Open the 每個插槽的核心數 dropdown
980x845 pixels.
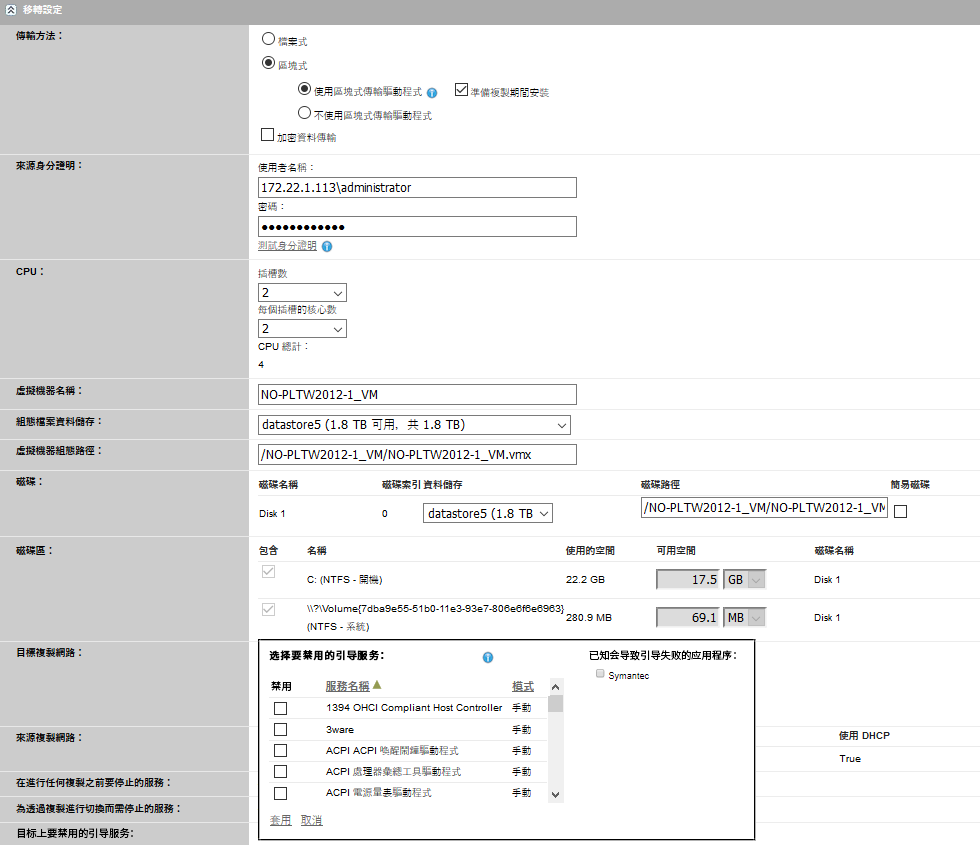pyautogui.click(x=302, y=329)
